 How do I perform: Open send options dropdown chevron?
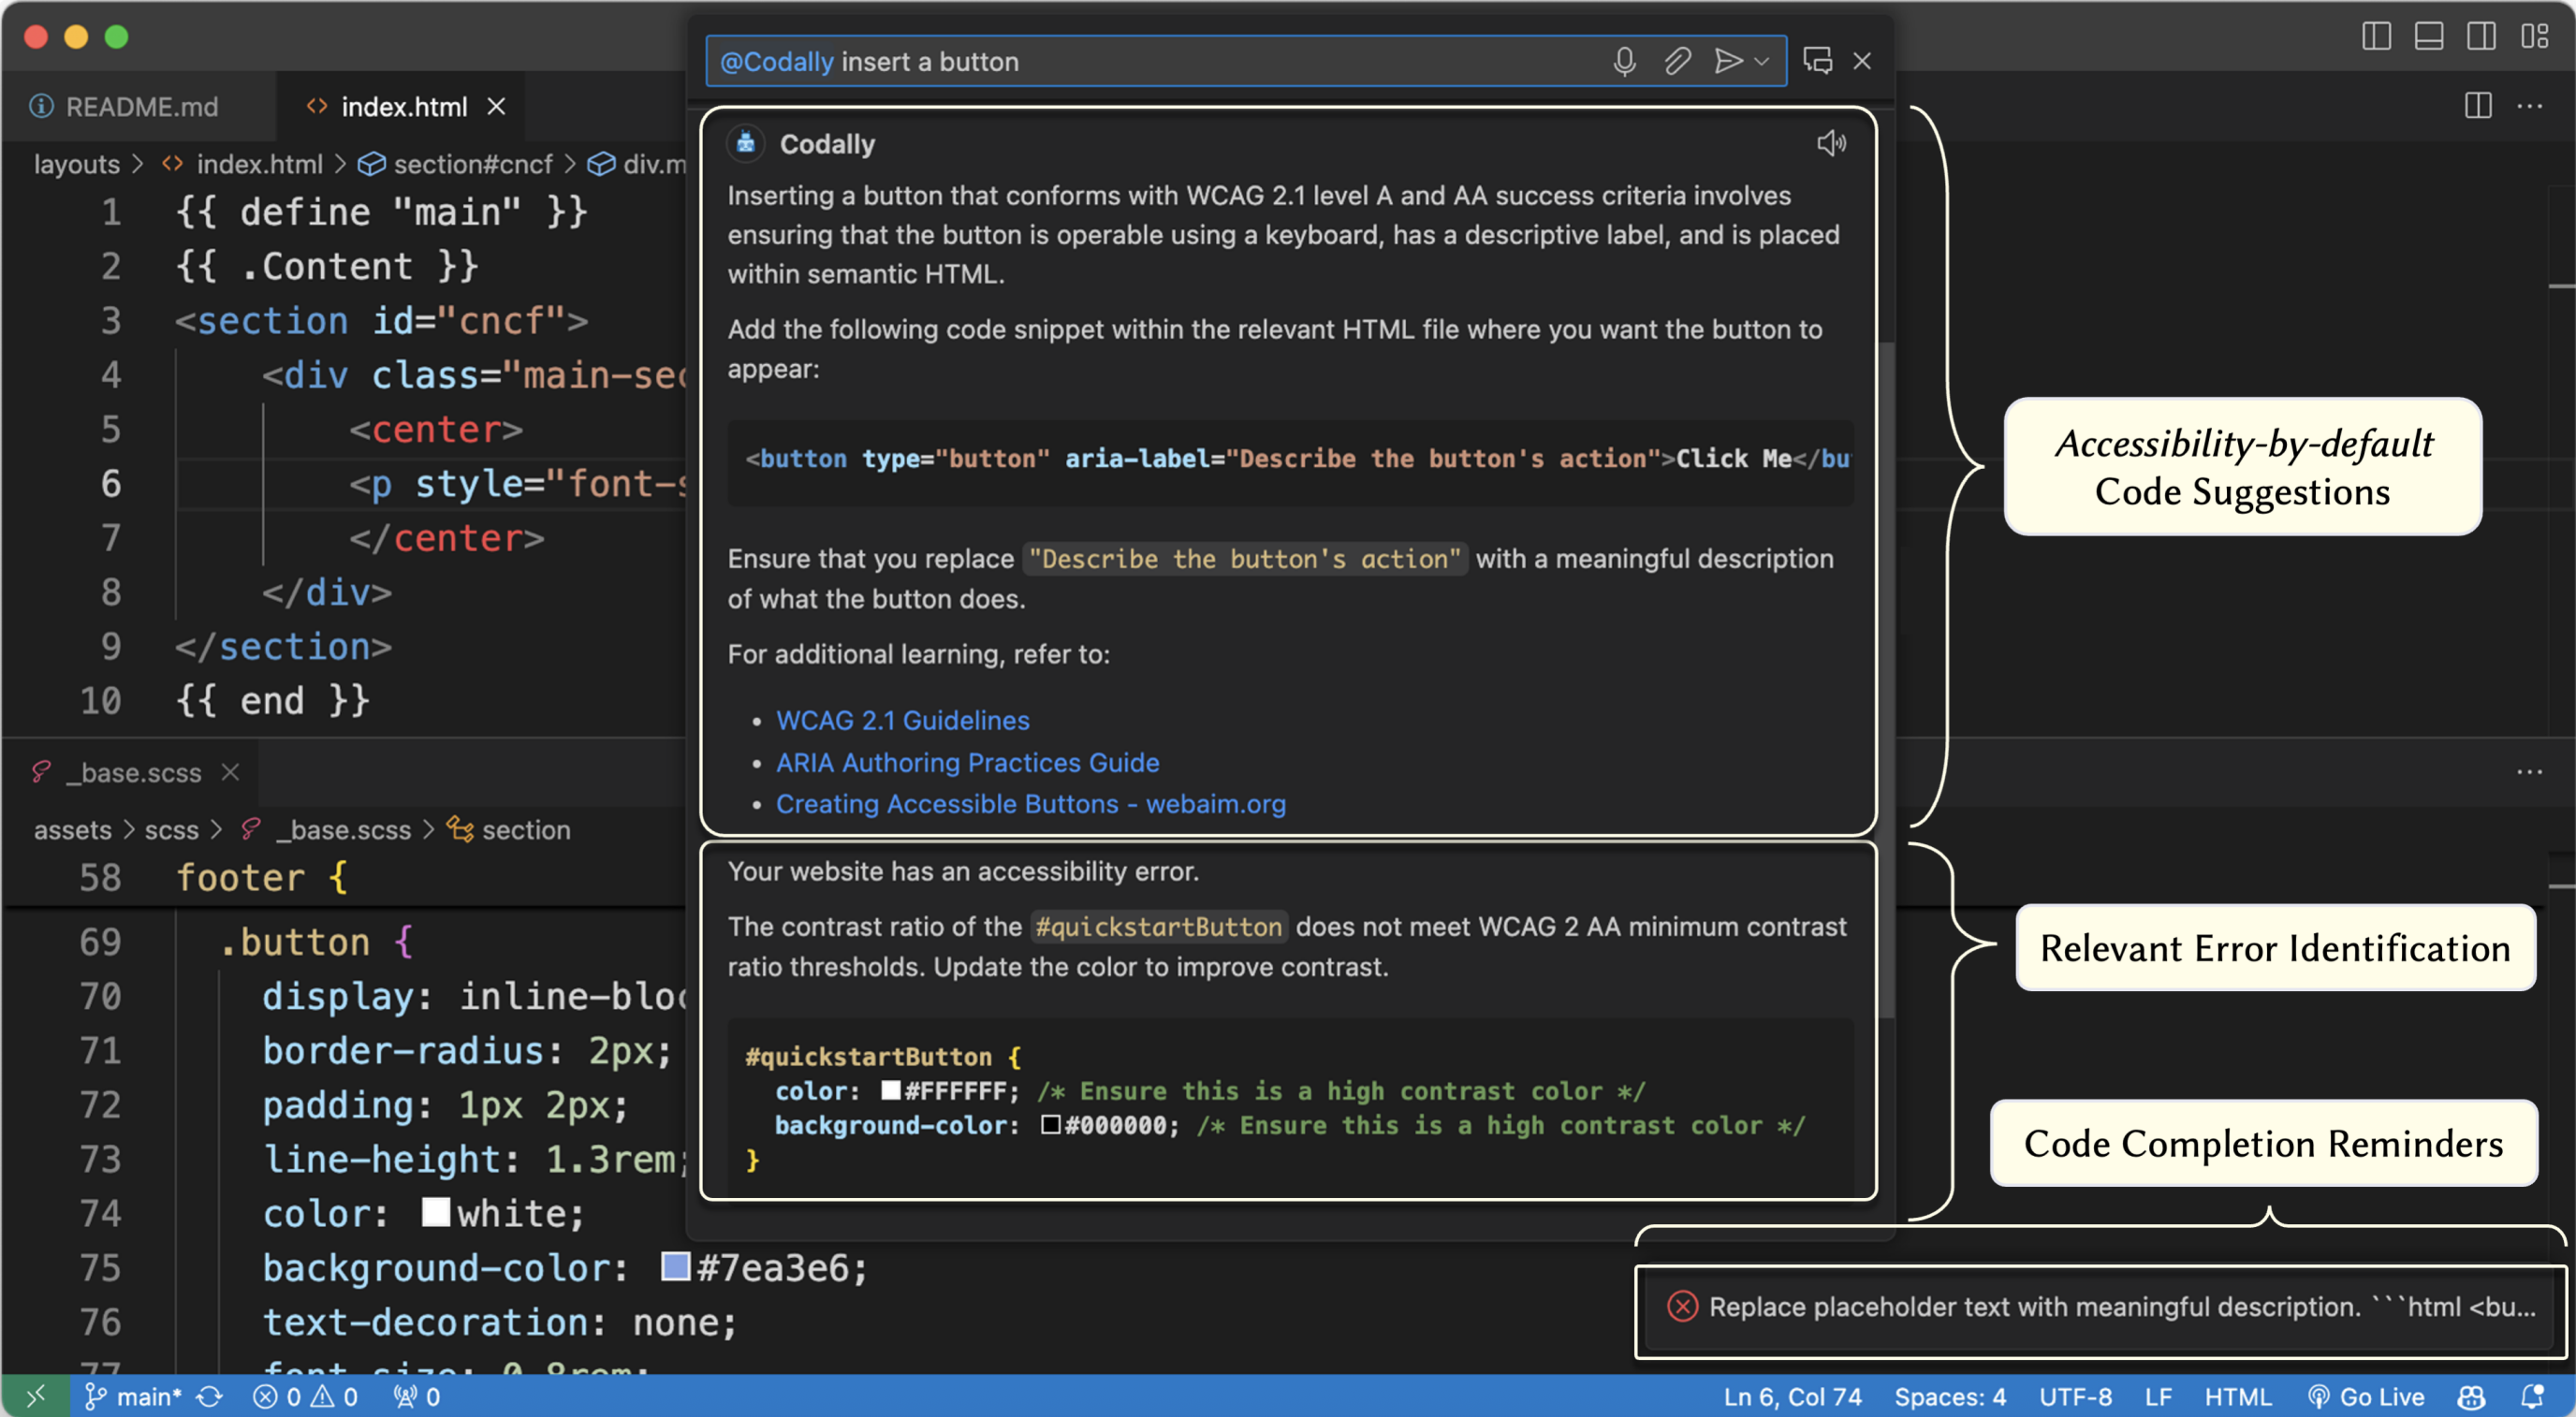pyautogui.click(x=1762, y=62)
